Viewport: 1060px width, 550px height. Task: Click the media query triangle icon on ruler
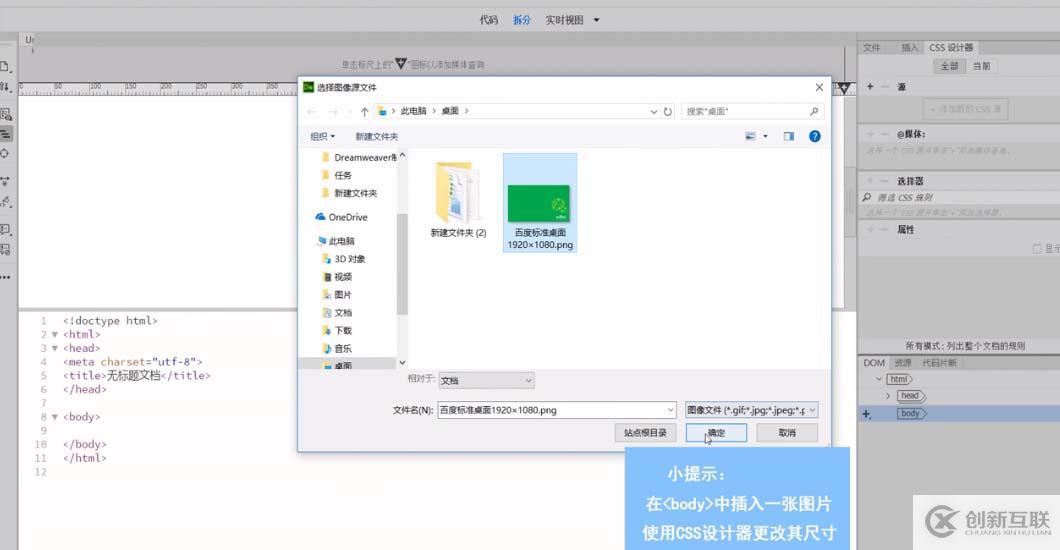click(x=844, y=88)
